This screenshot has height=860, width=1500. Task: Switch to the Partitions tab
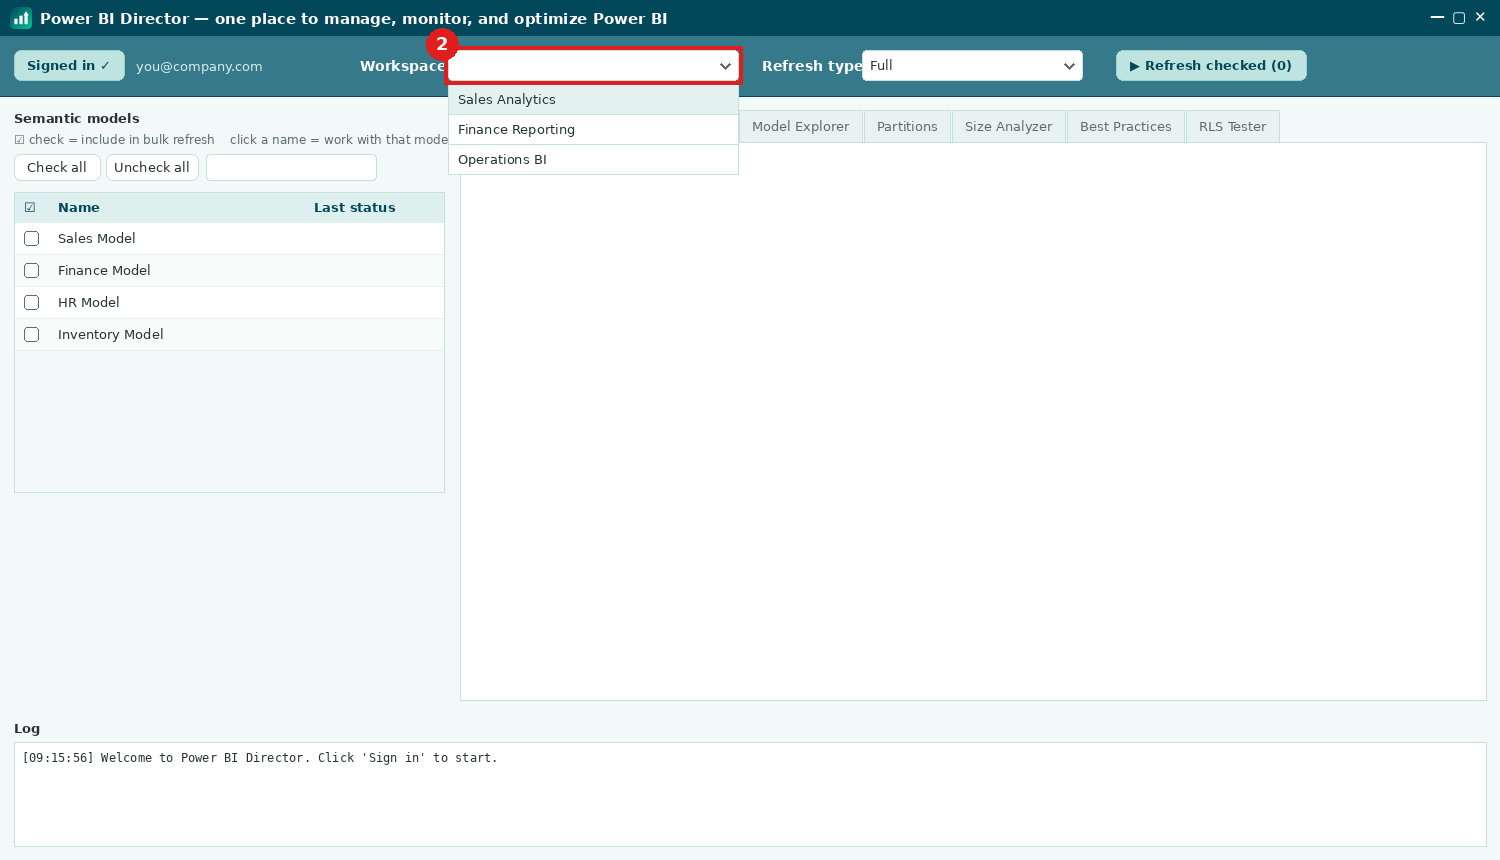[907, 127]
